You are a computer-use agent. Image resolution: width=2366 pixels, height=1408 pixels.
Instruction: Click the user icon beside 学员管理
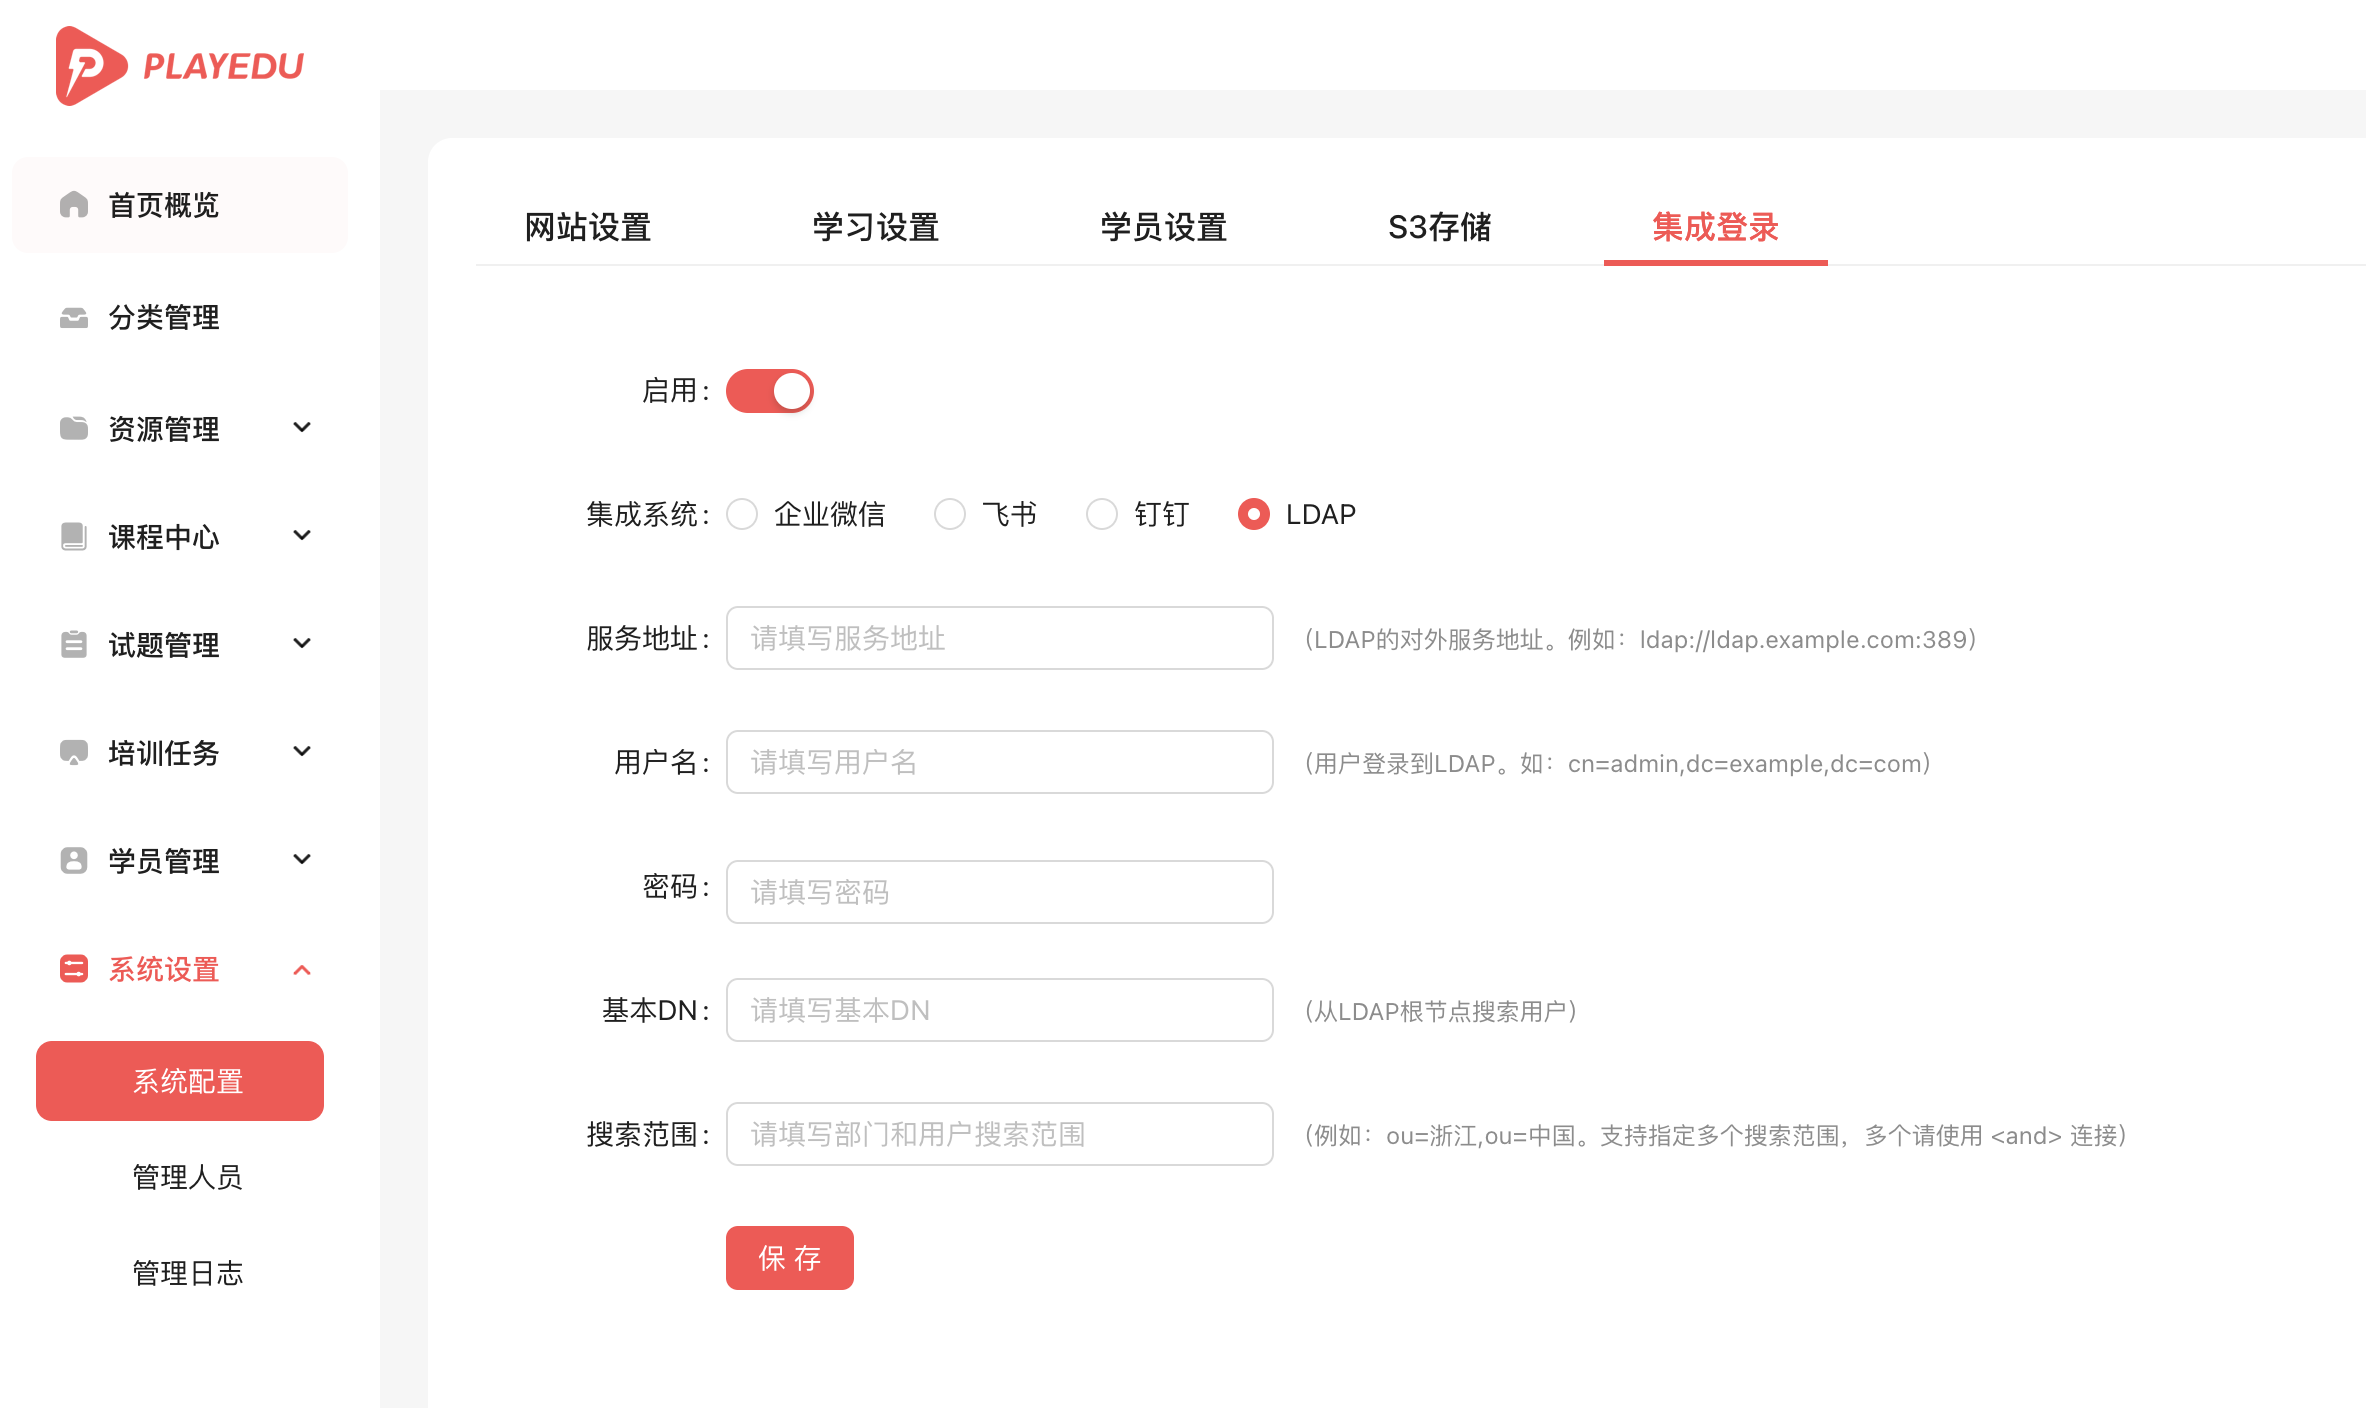74,861
